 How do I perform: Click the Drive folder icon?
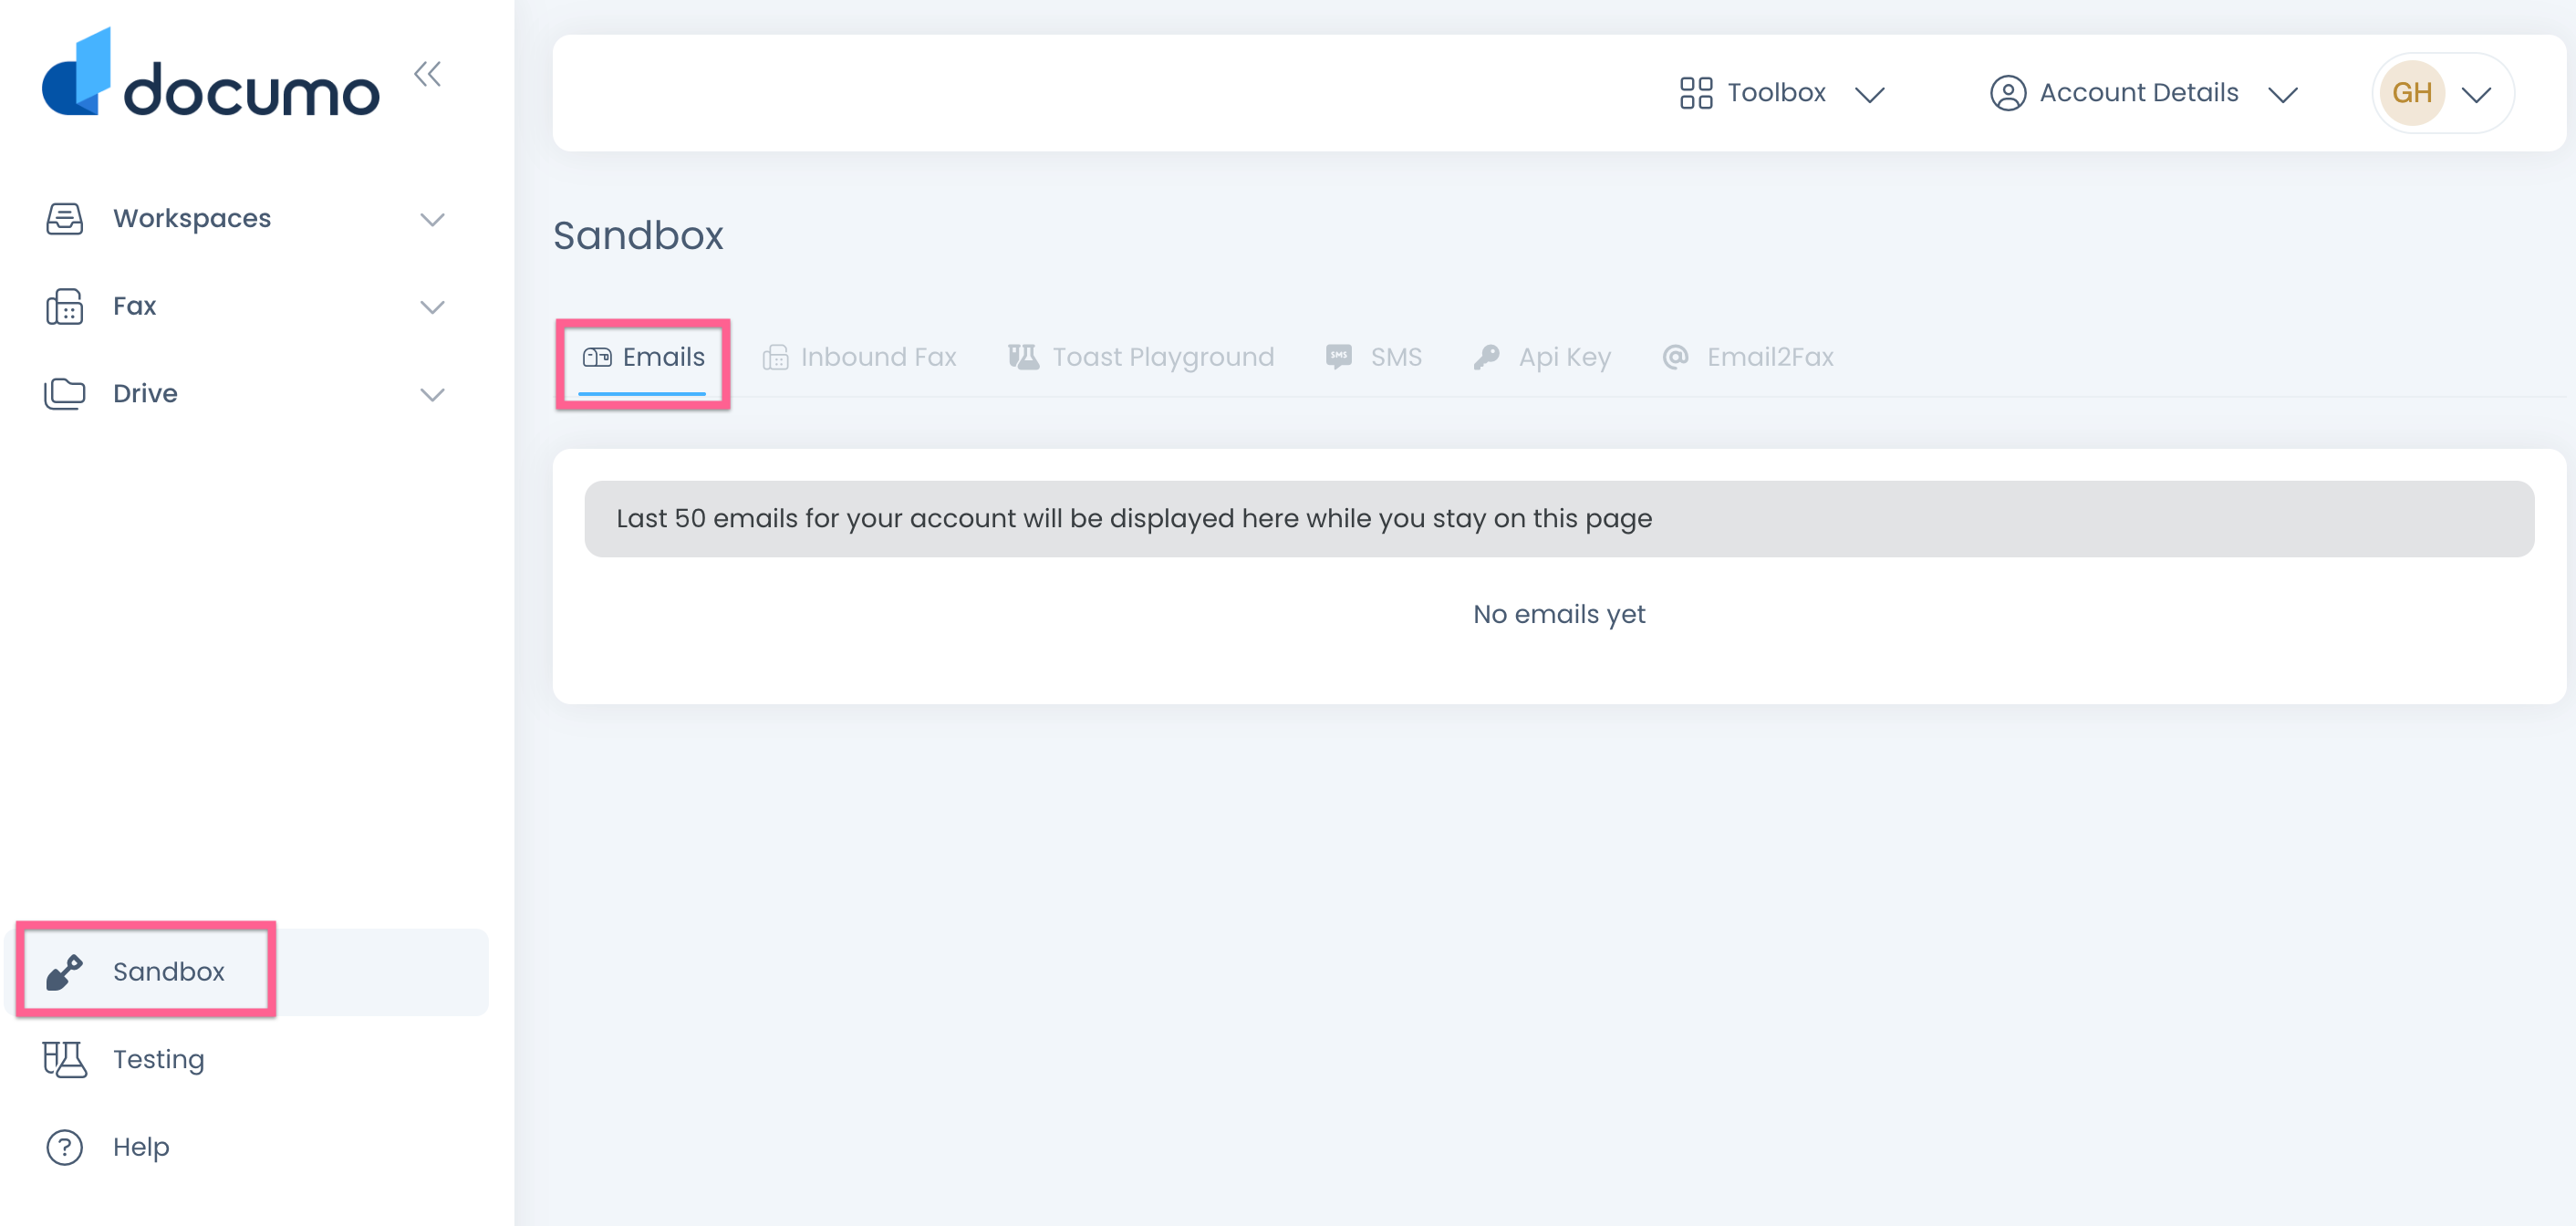coord(65,394)
